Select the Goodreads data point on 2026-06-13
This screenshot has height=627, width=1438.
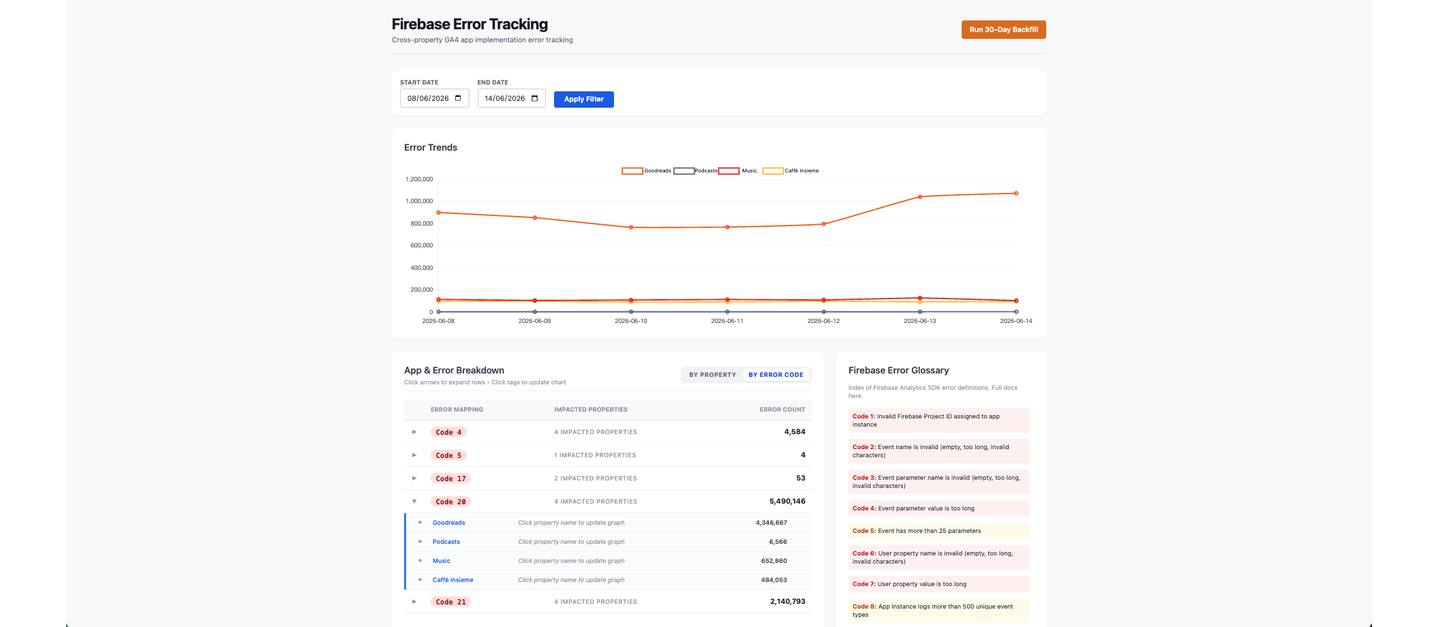click(x=920, y=196)
